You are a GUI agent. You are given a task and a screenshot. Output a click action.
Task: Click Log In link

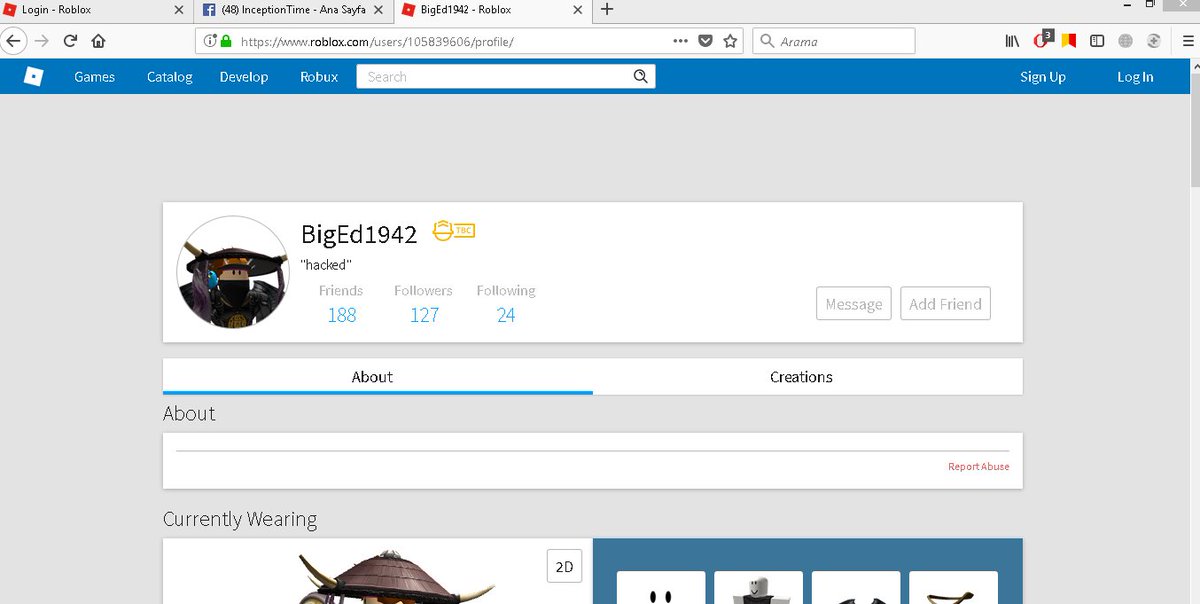[x=1135, y=77]
